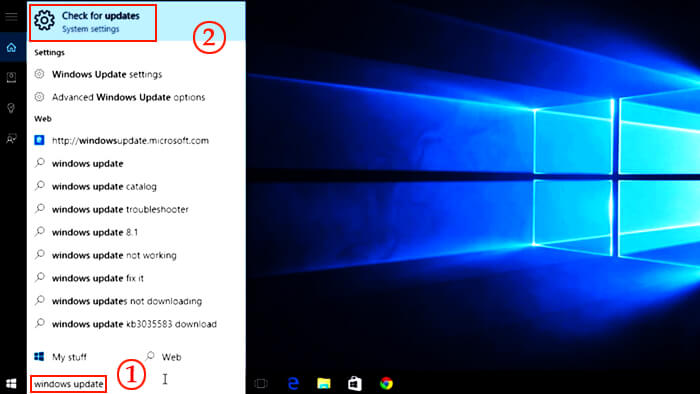This screenshot has height=394, width=700.
Task: Launch Microsoft Edge from the taskbar
Action: [x=293, y=383]
